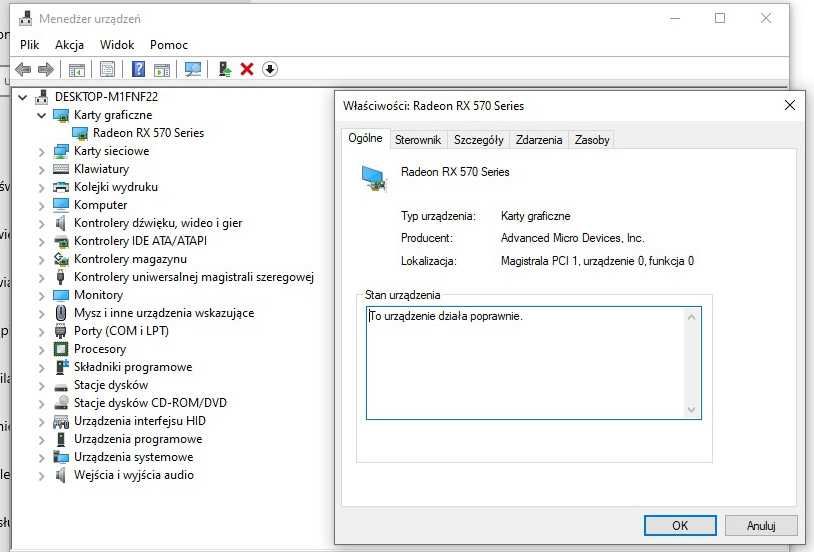The height and width of the screenshot is (552, 814).
Task: Click the Forward arrow toolbar icon
Action: point(46,69)
